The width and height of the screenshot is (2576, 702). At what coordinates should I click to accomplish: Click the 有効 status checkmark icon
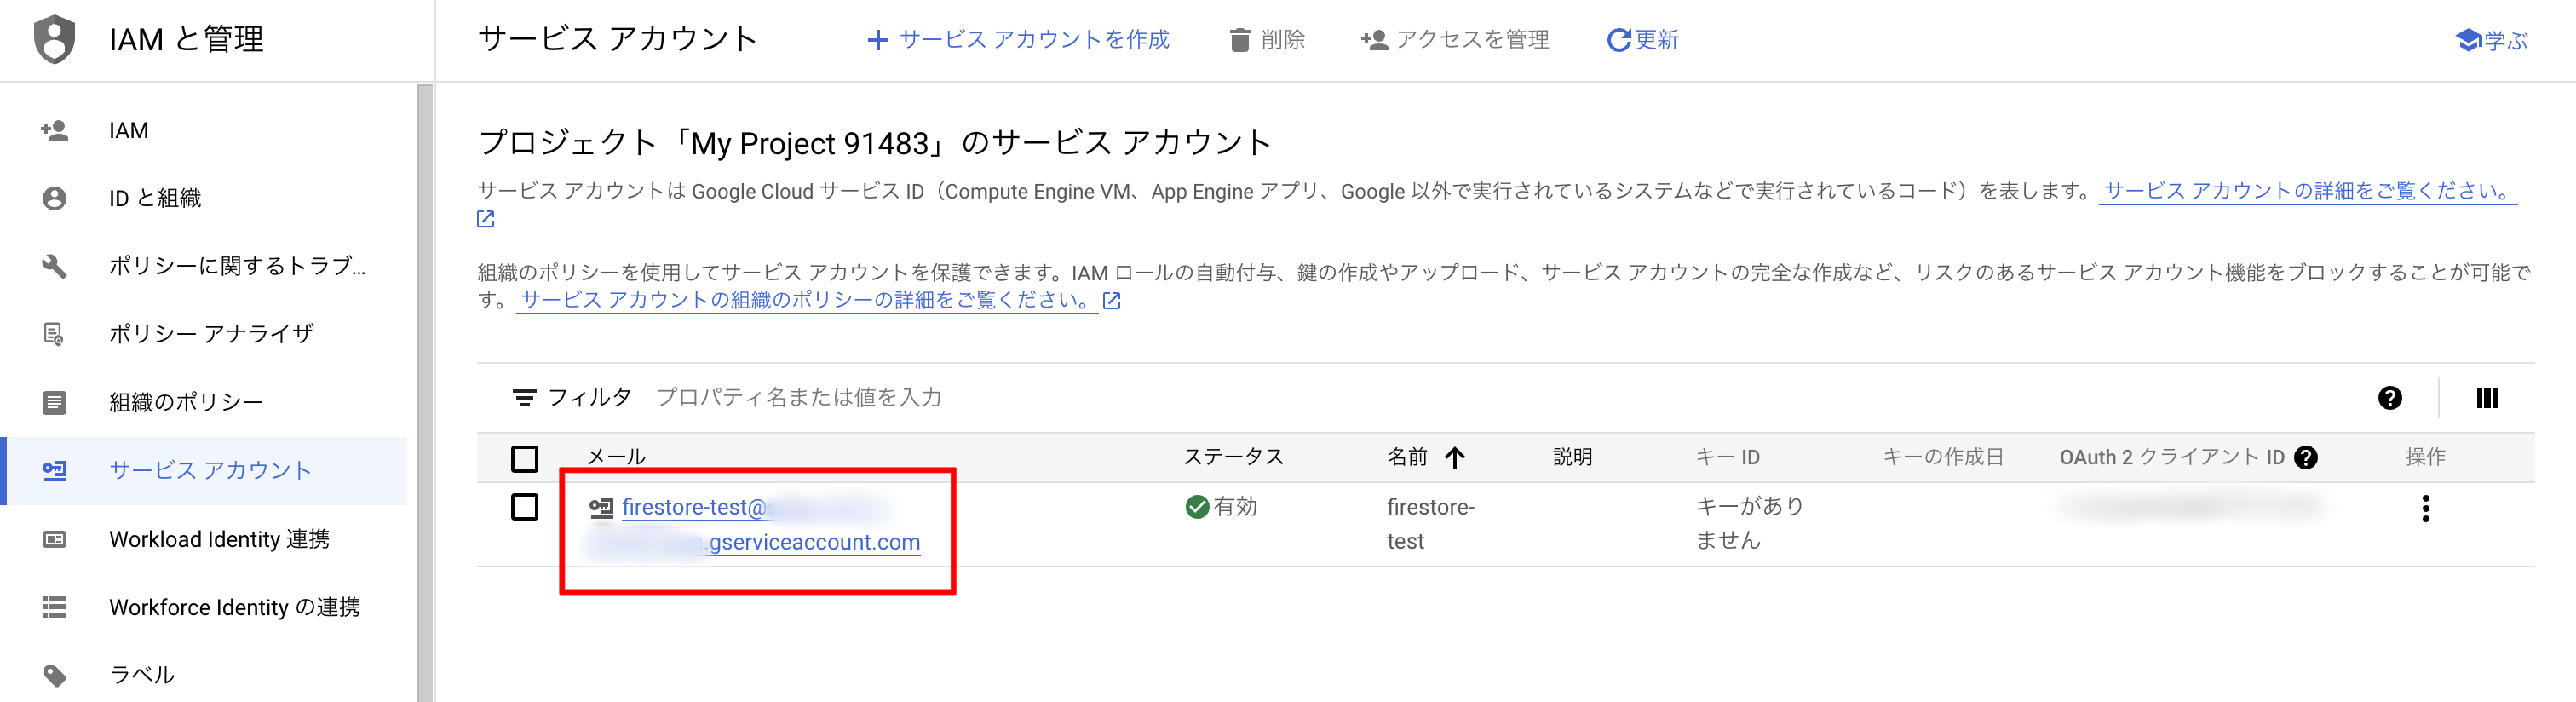pyautogui.click(x=1196, y=507)
